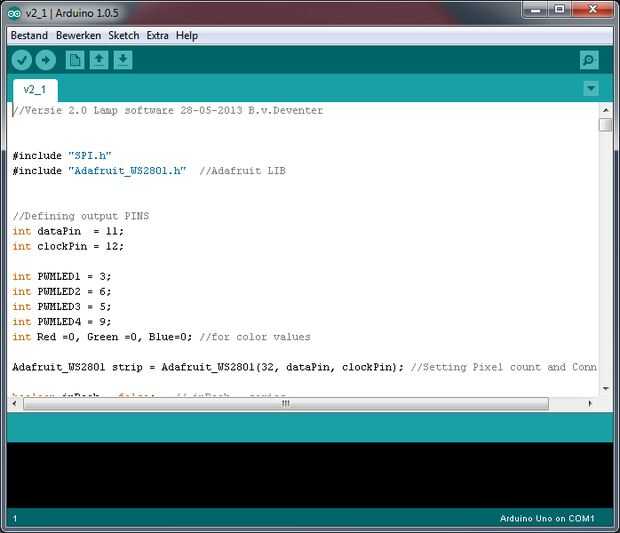Click the vertical scrollbar thumb
The width and height of the screenshot is (620, 533).
click(x=606, y=125)
